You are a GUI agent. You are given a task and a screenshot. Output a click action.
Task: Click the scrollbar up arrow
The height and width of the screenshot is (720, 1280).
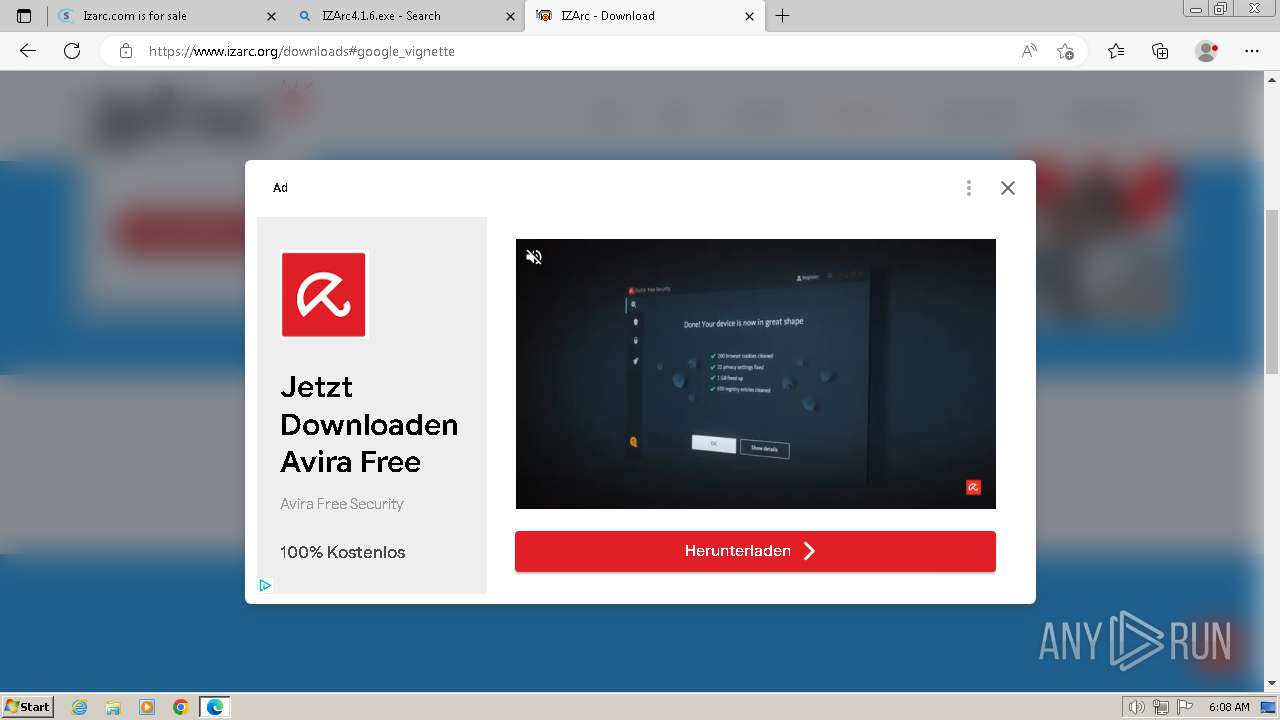pyautogui.click(x=1272, y=79)
